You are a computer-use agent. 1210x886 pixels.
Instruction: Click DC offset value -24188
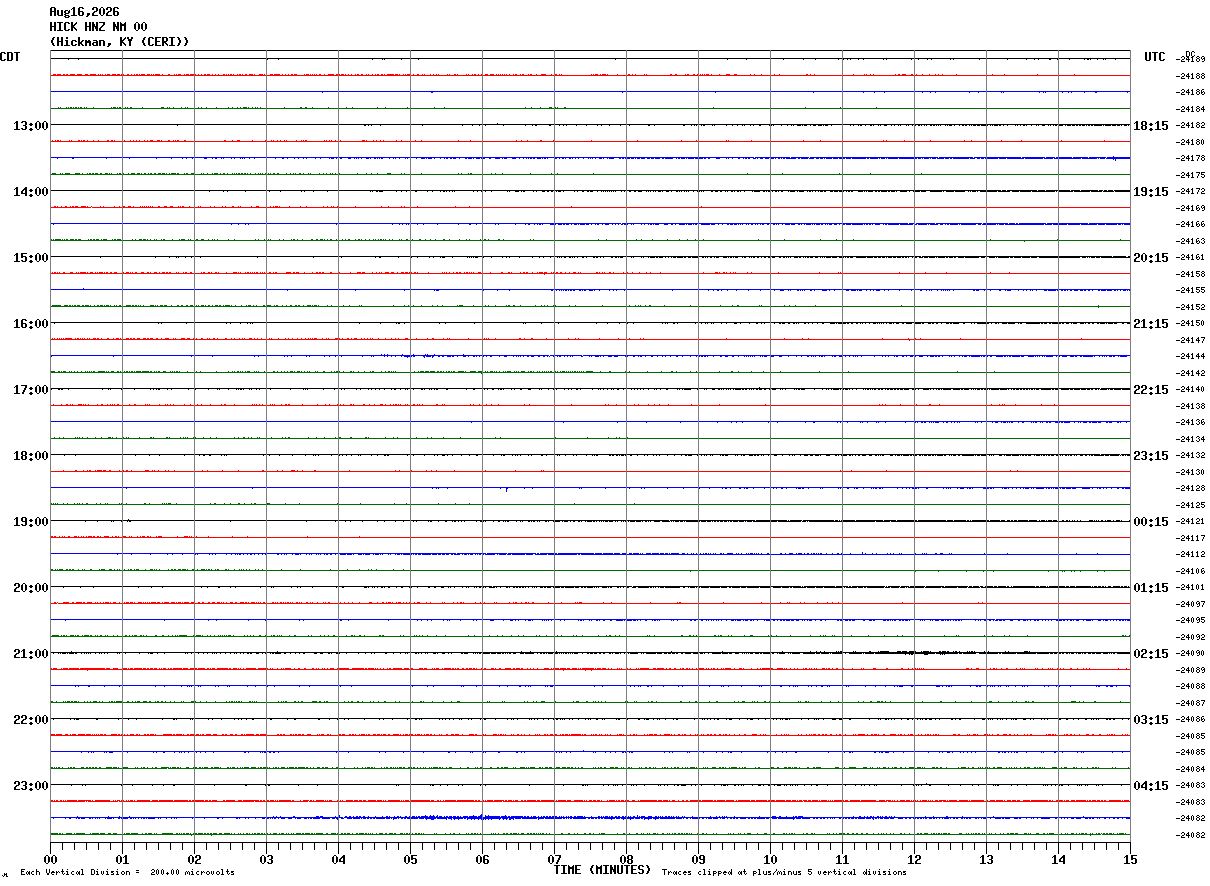tap(1190, 76)
